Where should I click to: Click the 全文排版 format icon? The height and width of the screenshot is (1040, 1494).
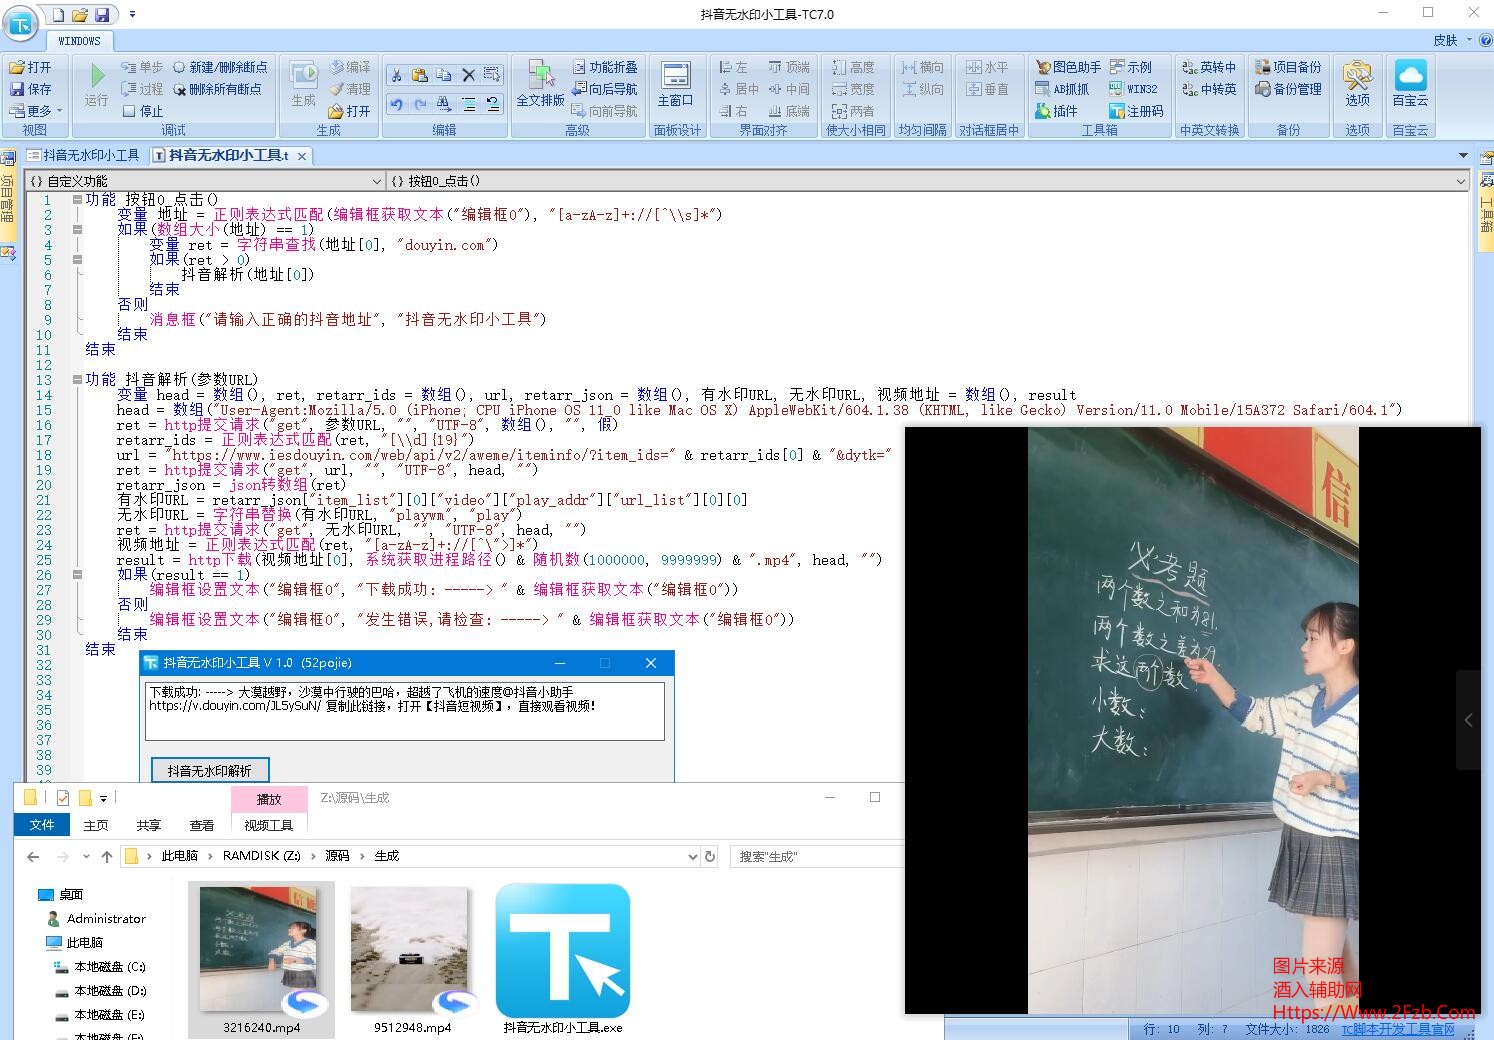pos(540,84)
